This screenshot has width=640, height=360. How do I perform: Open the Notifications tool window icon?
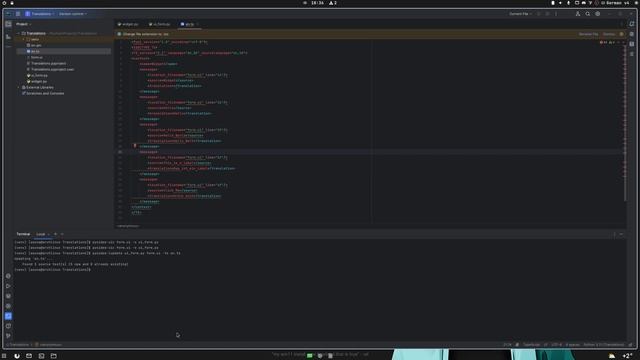pos(632,24)
